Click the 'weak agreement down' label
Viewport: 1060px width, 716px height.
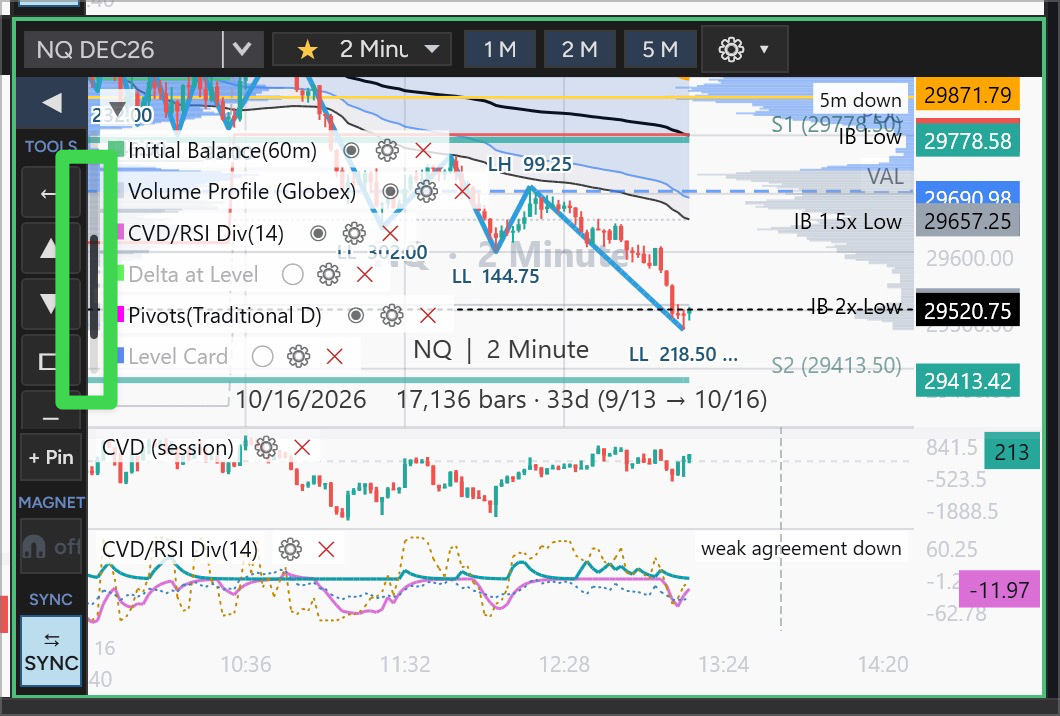pyautogui.click(x=801, y=548)
